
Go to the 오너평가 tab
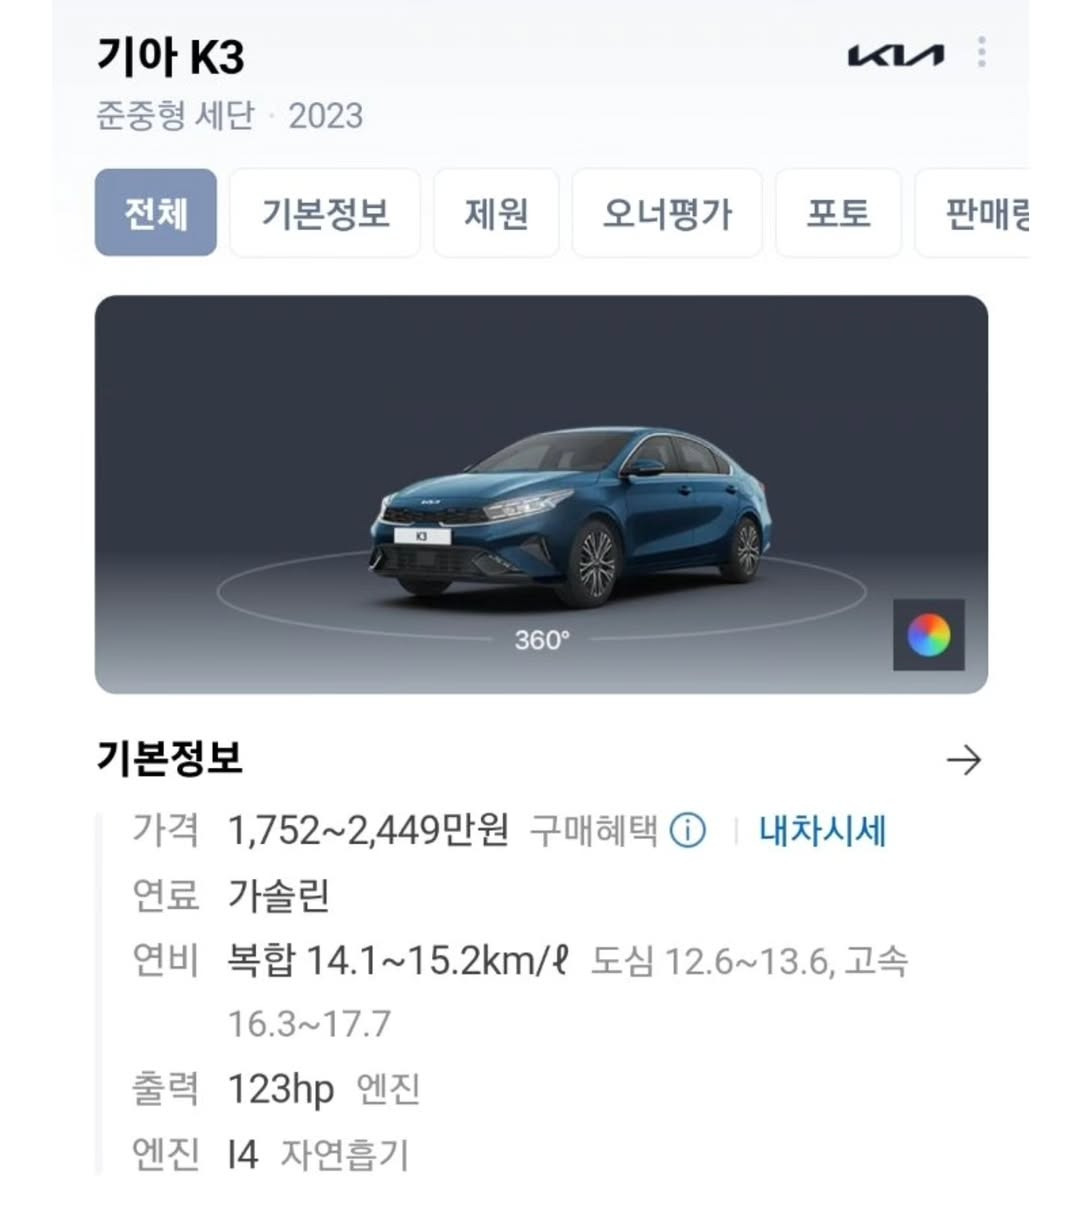point(667,213)
